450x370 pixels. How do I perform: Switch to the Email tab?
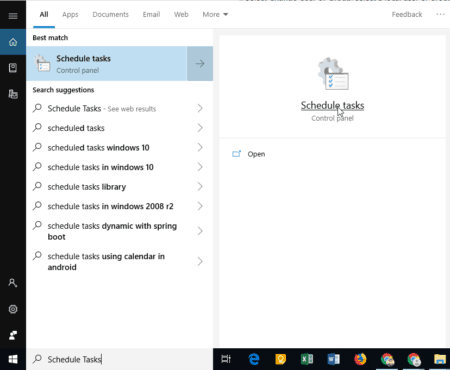click(x=151, y=14)
